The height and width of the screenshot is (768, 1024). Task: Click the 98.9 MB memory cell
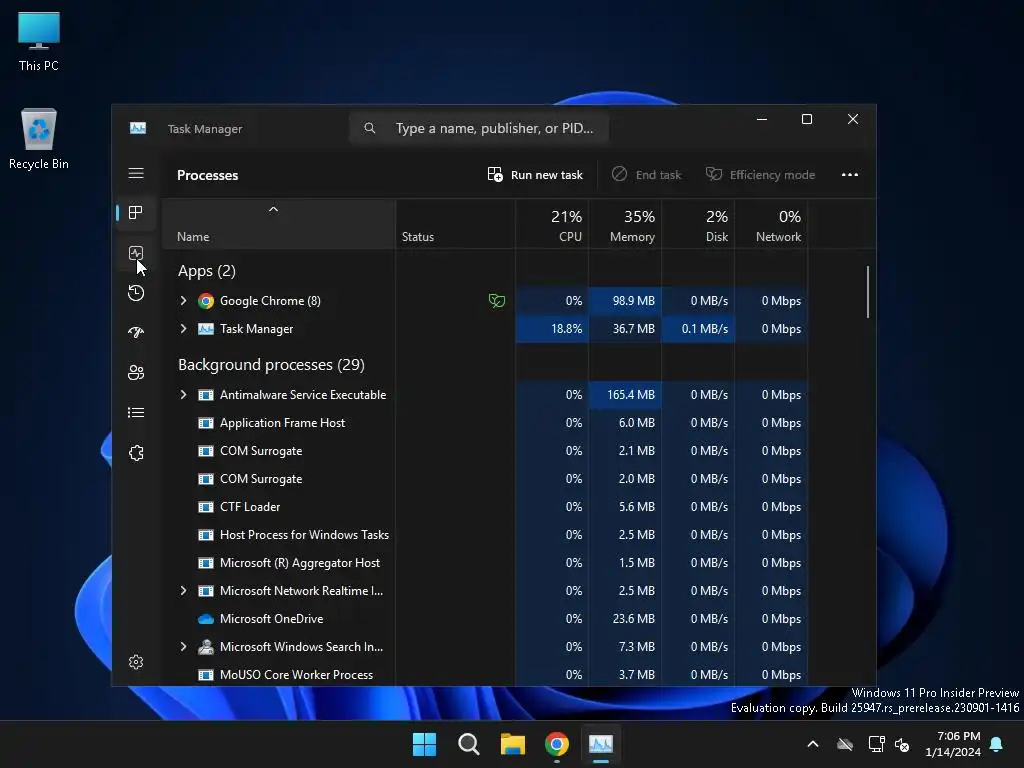[625, 300]
